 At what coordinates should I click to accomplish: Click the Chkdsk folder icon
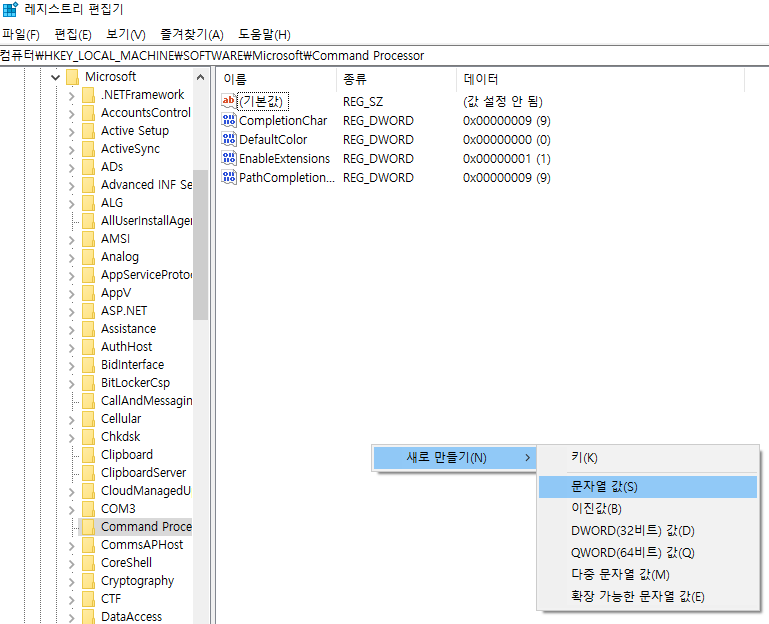click(88, 437)
